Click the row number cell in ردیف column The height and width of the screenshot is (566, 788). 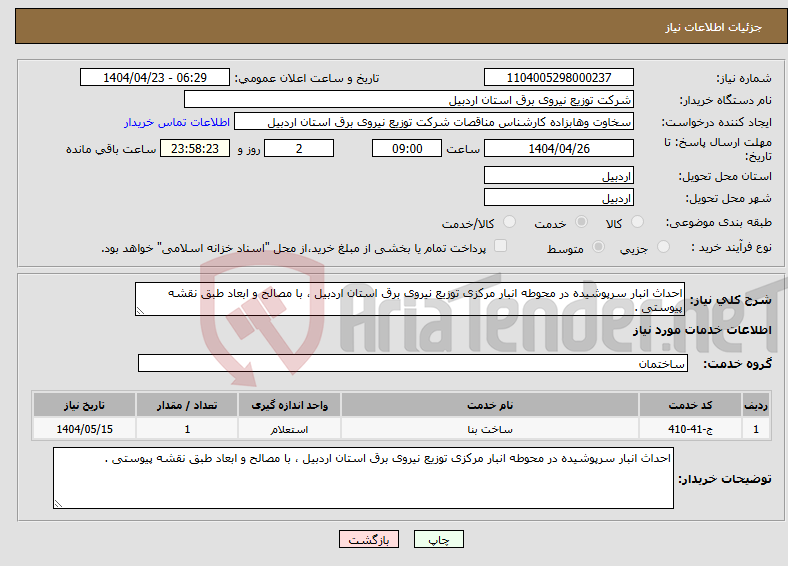(x=756, y=429)
